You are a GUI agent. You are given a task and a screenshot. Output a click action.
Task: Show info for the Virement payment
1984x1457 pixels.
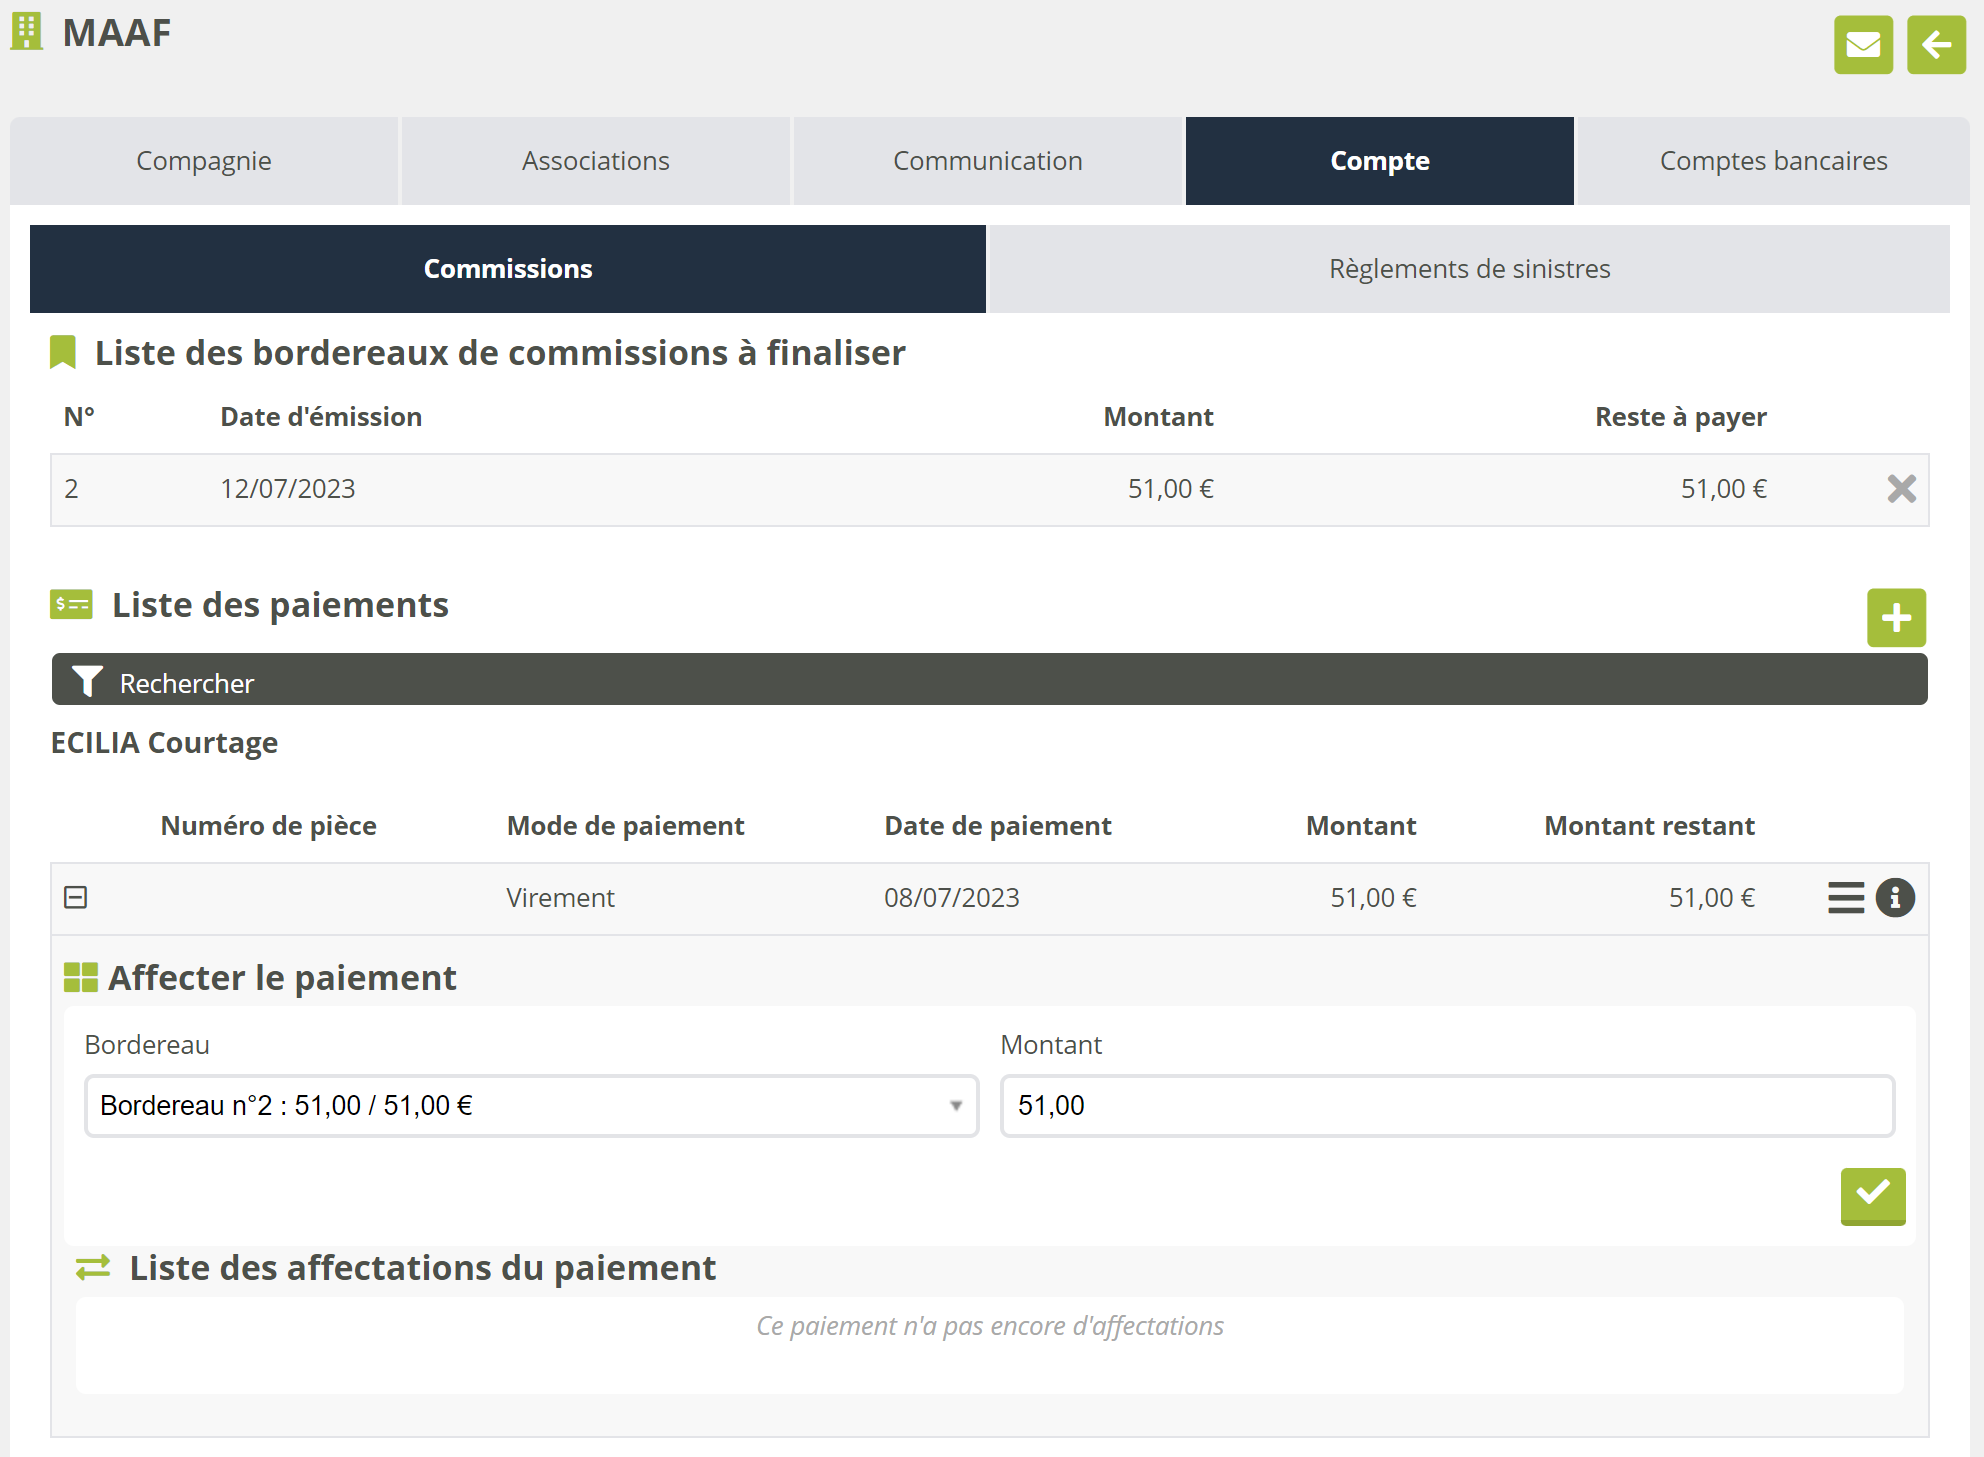(x=1895, y=897)
